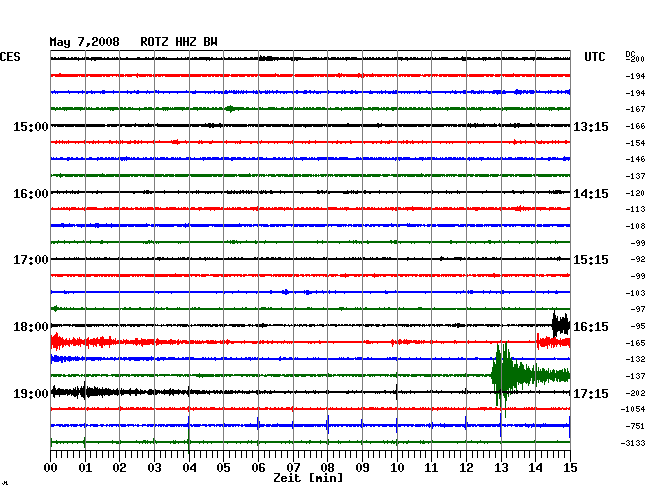This screenshot has height=494, width=650.
Task: Click the "13" minute axis label
Action: pyautogui.click(x=501, y=468)
